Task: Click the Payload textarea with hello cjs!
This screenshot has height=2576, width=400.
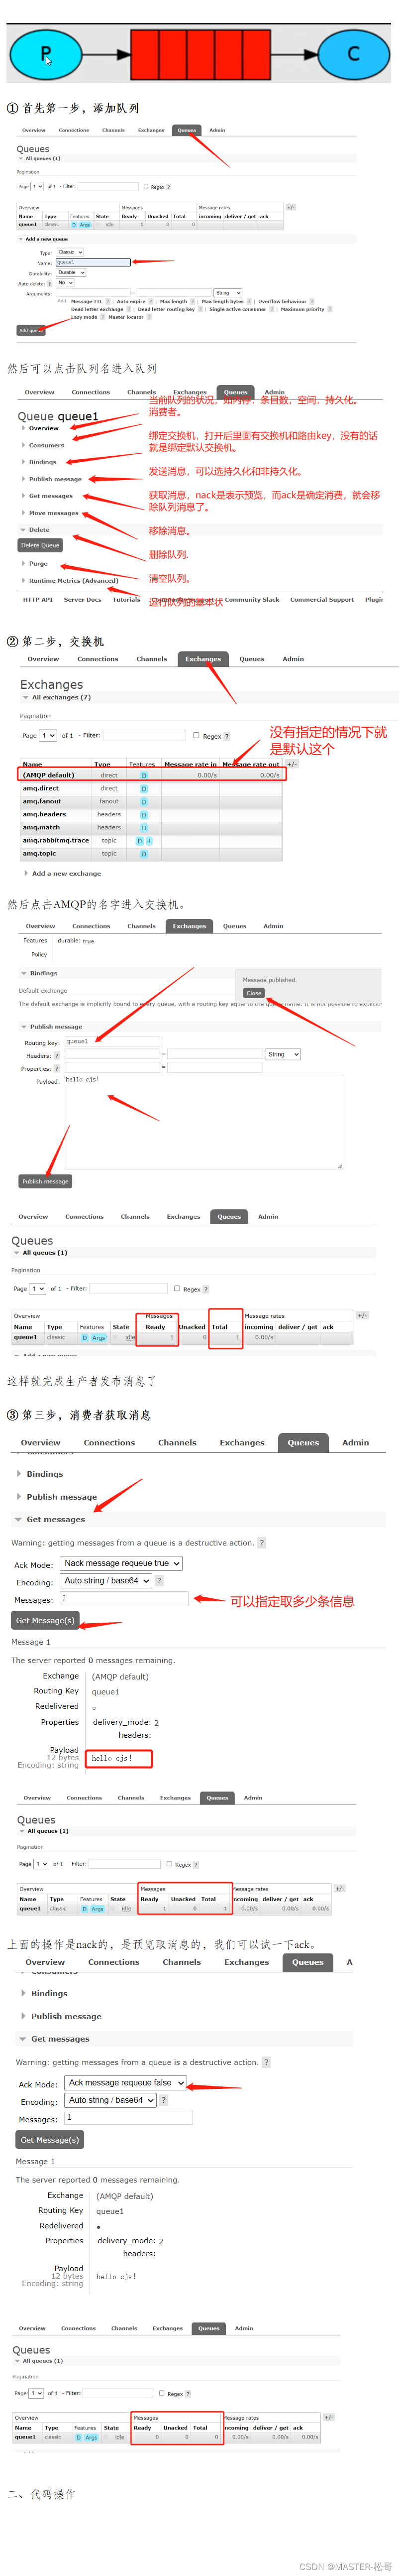Action: 203,1121
